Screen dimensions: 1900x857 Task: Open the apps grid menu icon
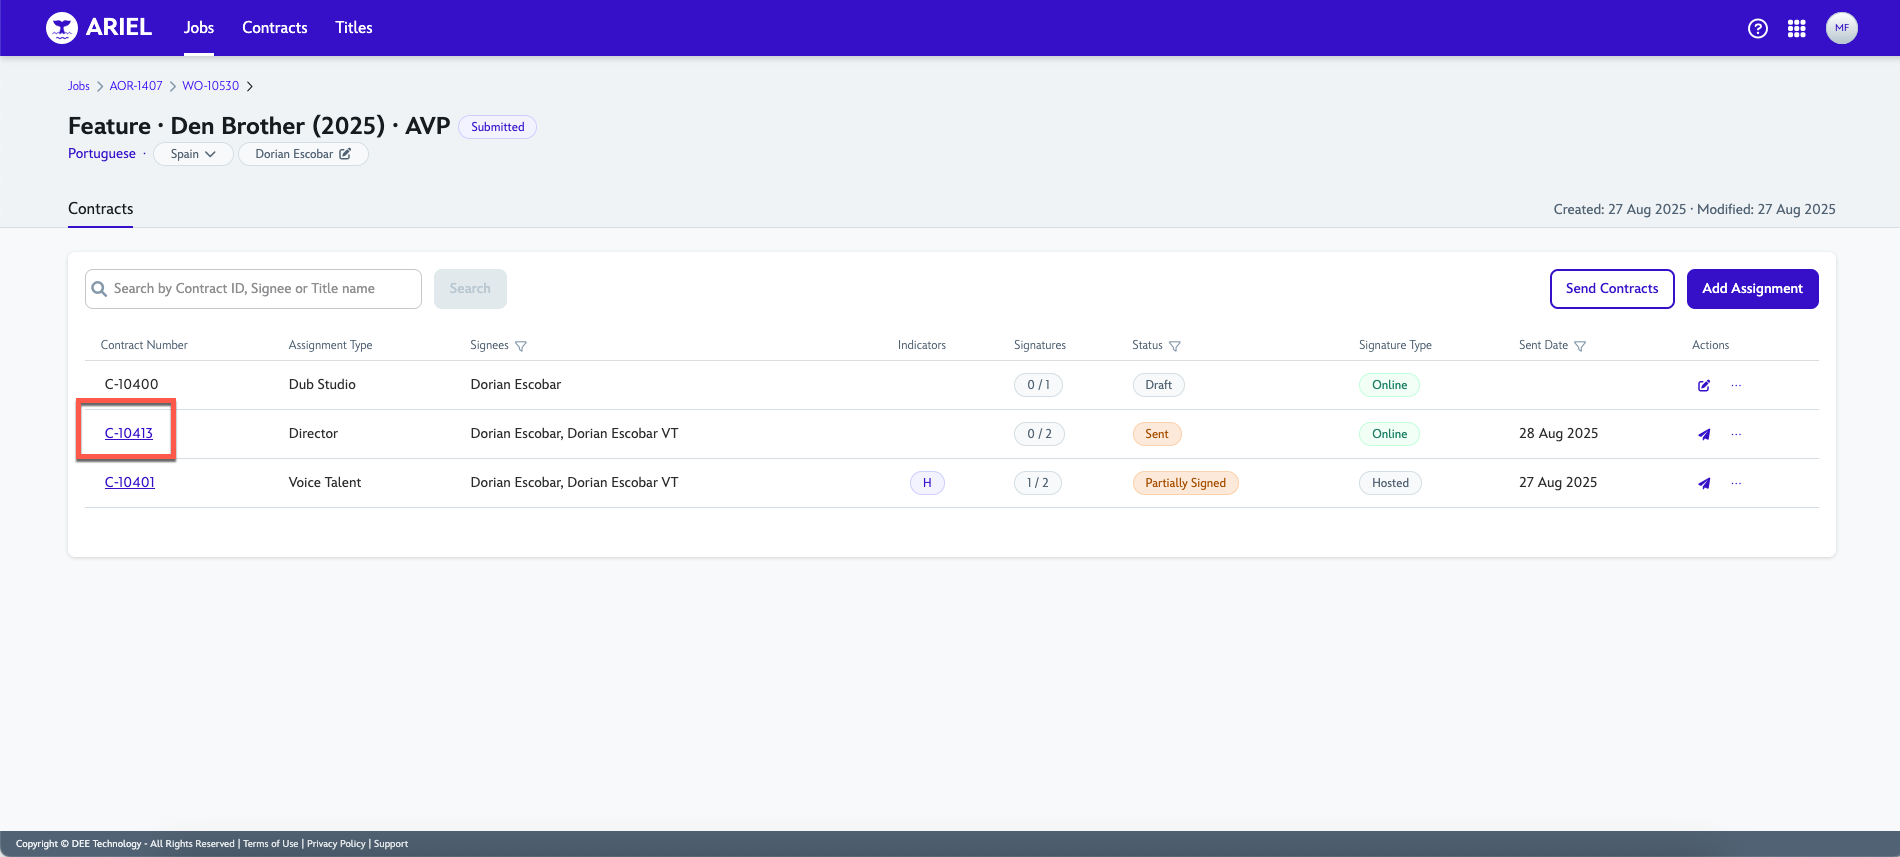pos(1796,29)
